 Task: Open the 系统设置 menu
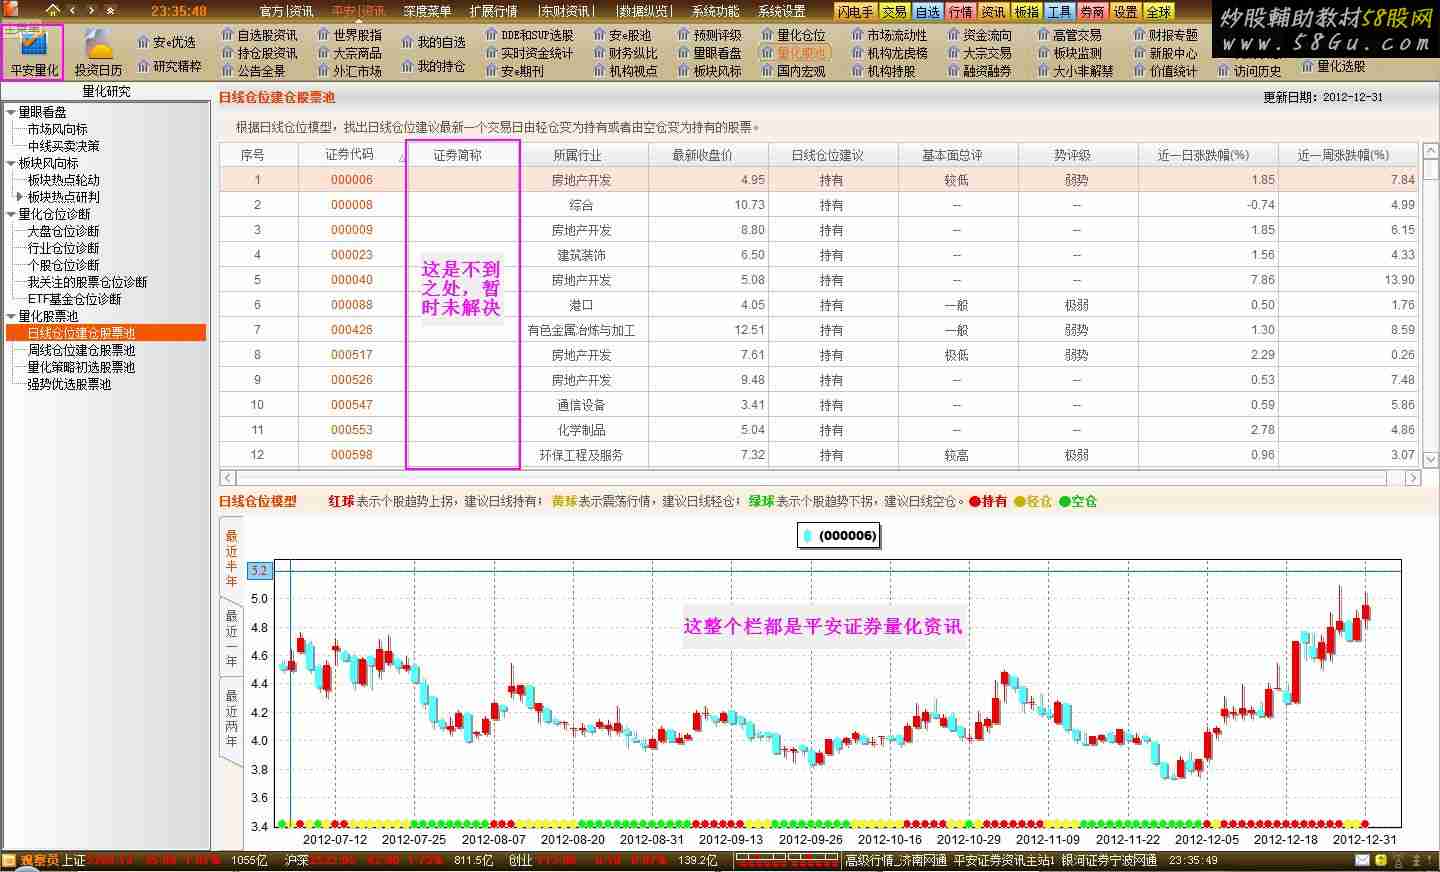pos(781,11)
